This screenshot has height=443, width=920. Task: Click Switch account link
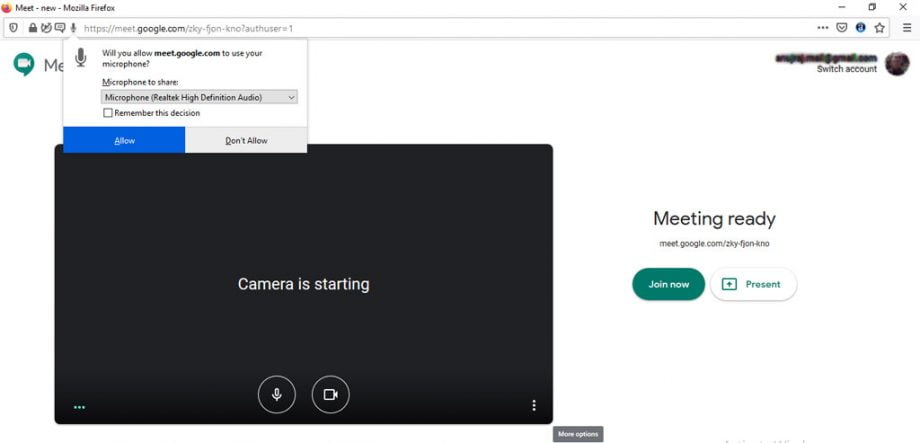[846, 69]
